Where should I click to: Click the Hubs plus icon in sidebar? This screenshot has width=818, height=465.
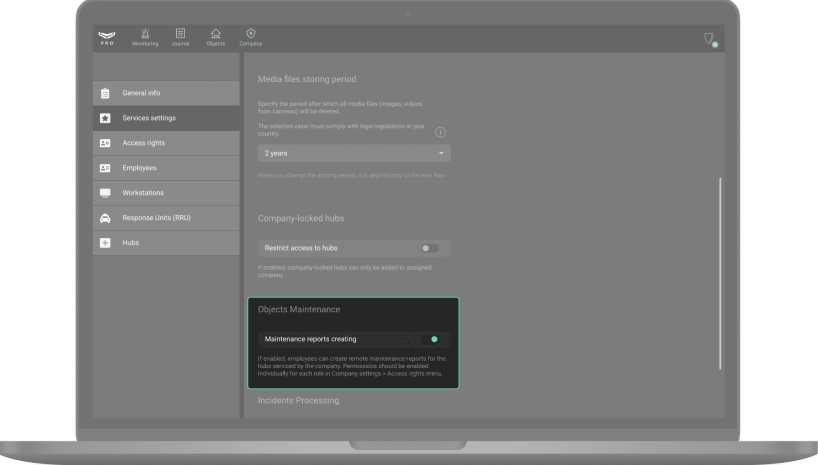[x=105, y=243]
